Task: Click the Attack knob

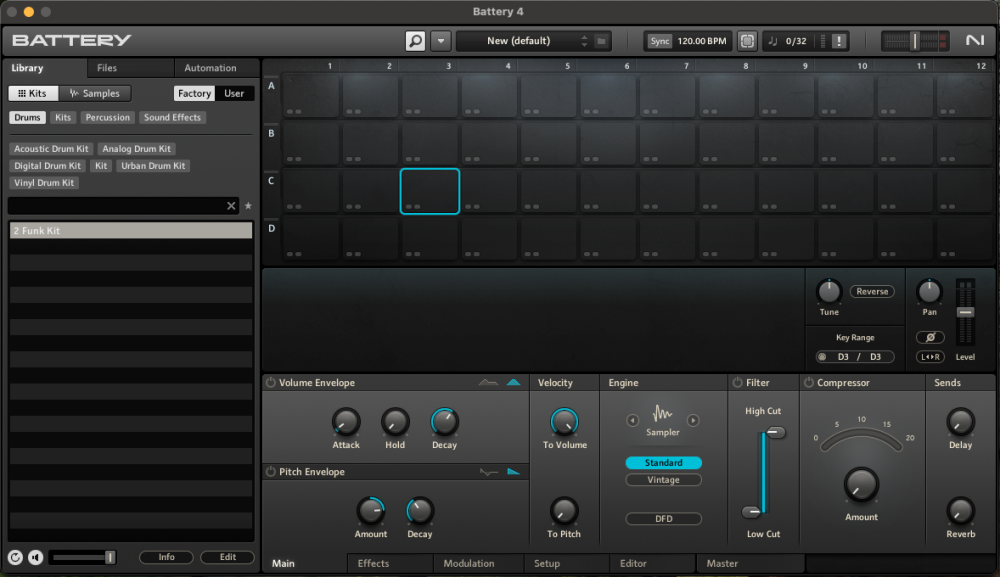Action: coord(346,422)
